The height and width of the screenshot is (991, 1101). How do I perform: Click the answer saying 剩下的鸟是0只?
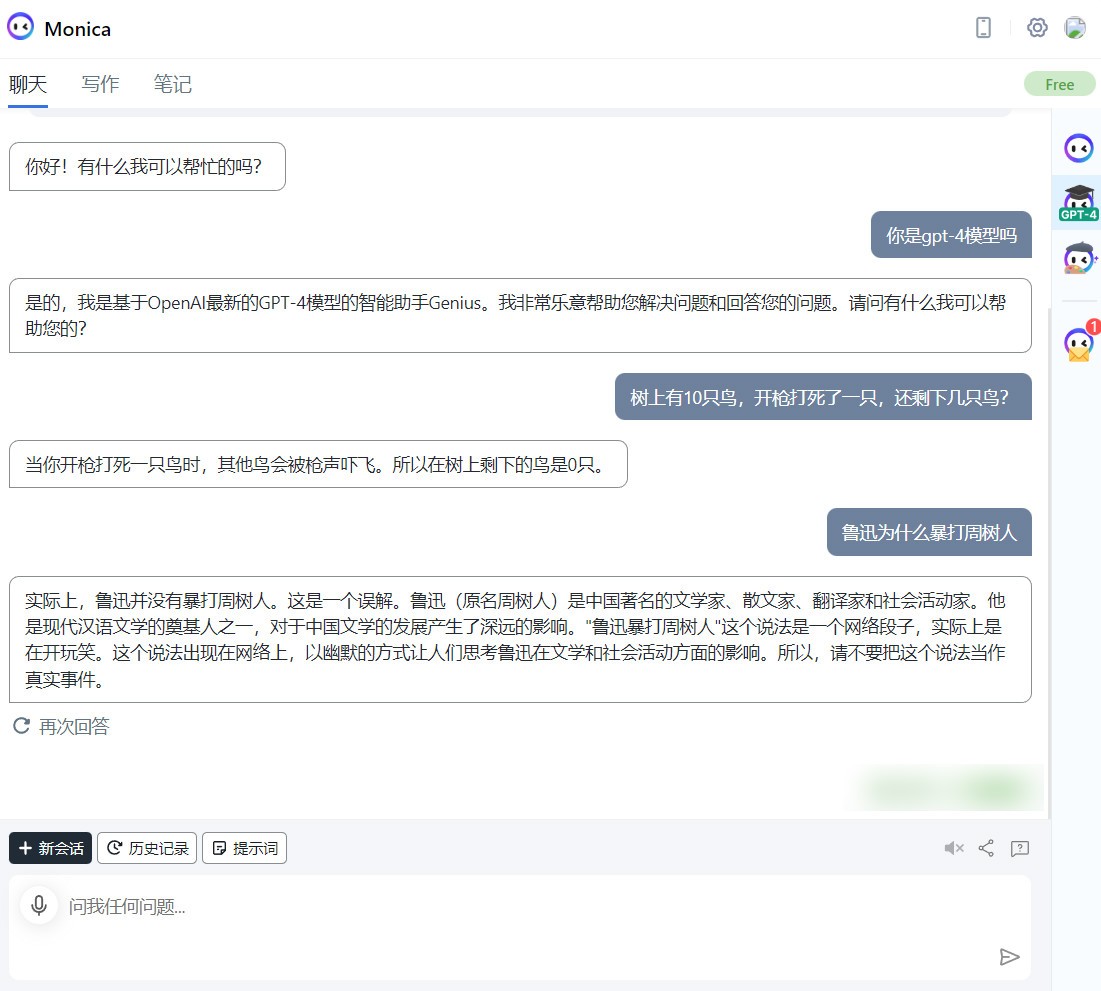tap(318, 464)
